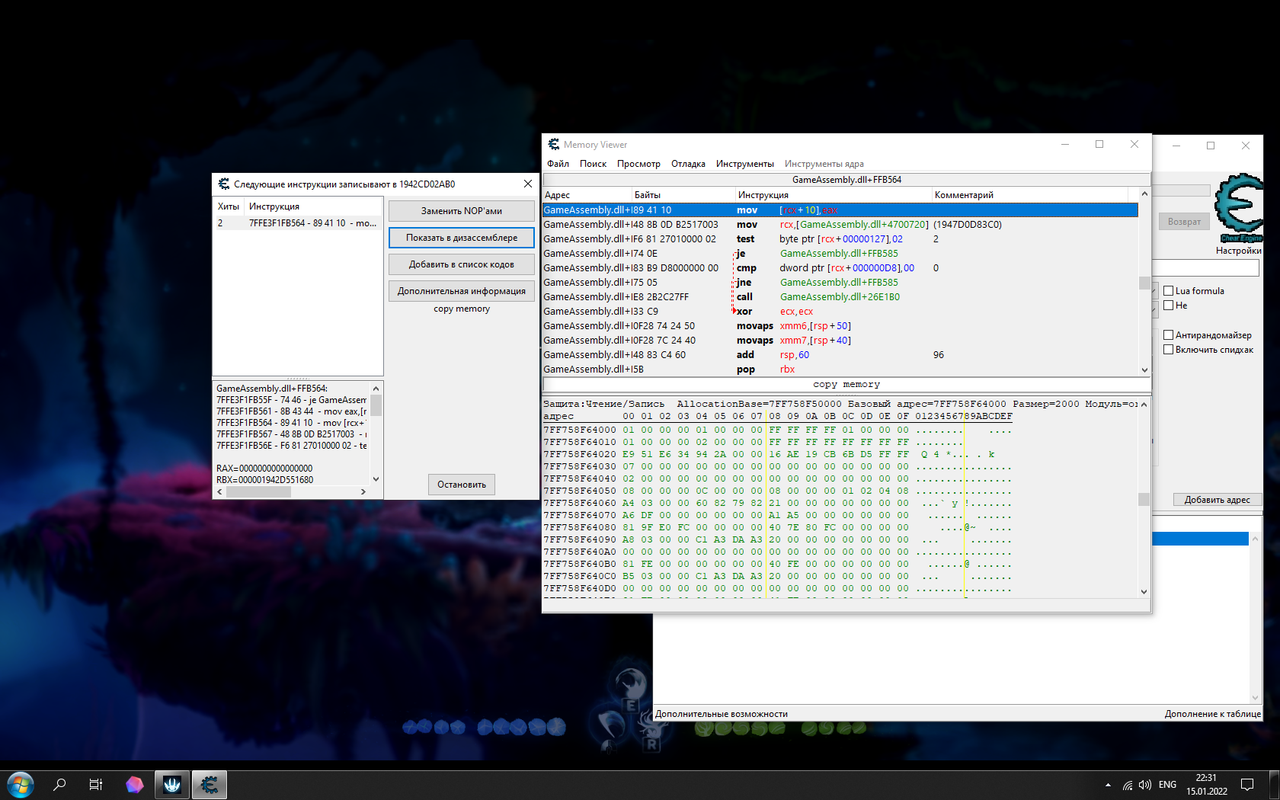Enable the Включить спидхак checkbox
The width and height of the screenshot is (1280, 800).
click(1169, 349)
